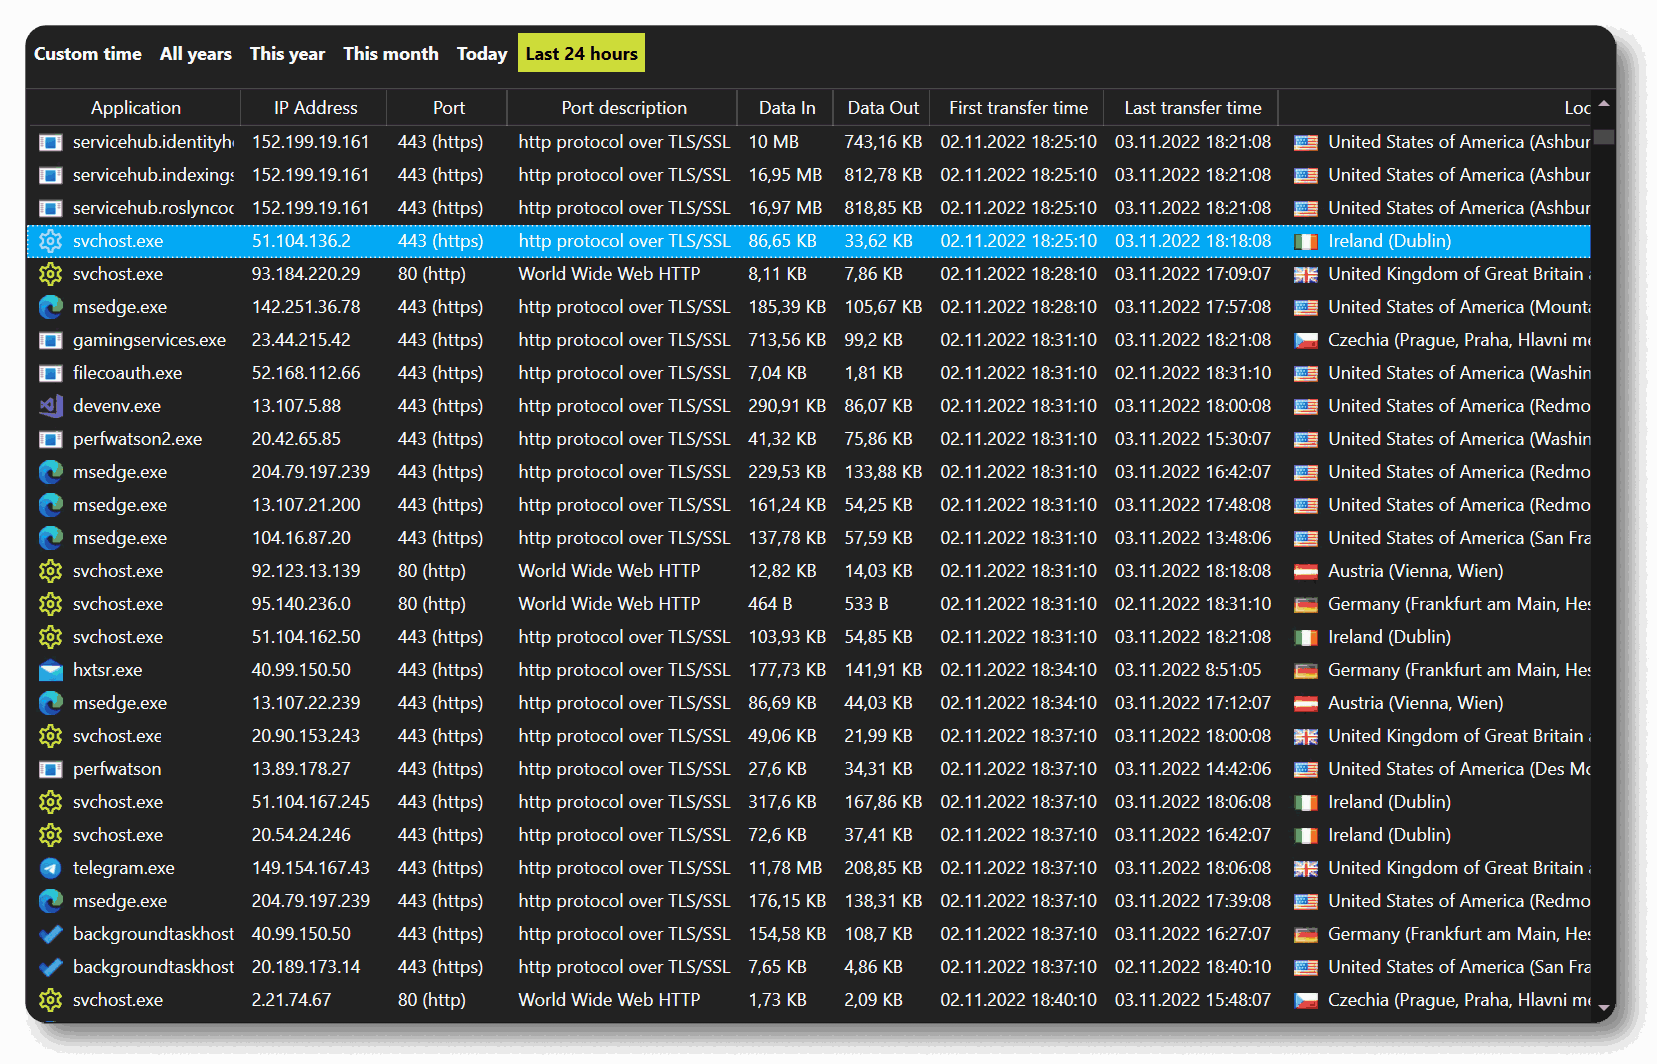
Task: Open the Custom time selector
Action: coord(88,53)
